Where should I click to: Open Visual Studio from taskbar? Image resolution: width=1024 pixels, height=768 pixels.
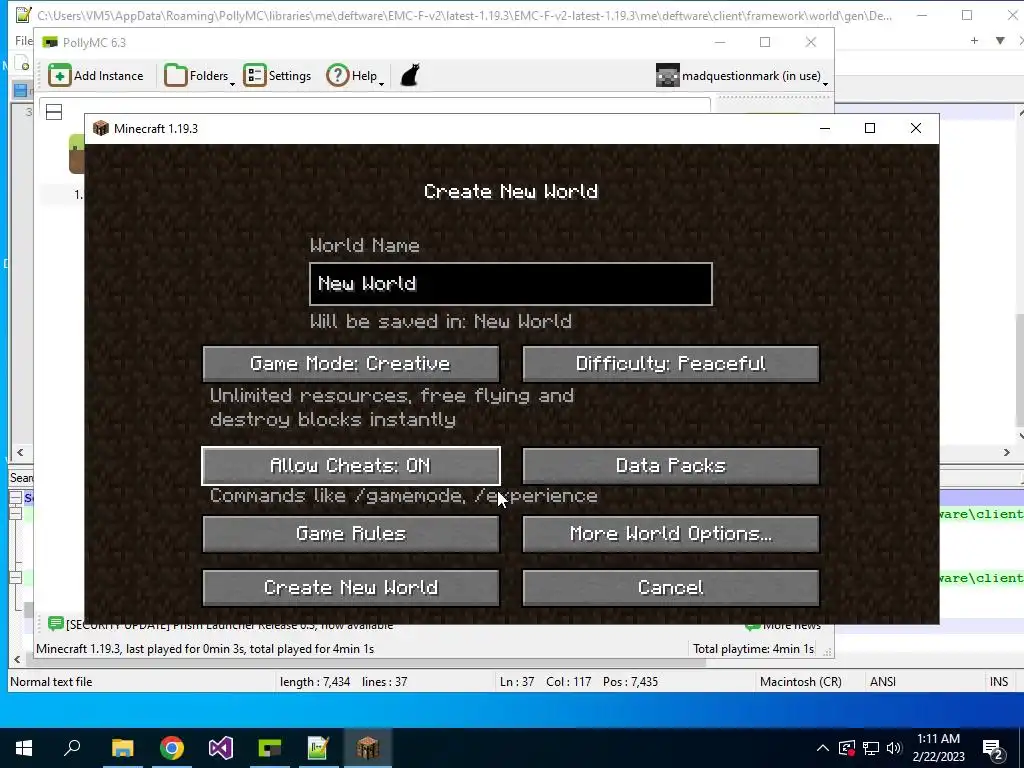pos(221,748)
